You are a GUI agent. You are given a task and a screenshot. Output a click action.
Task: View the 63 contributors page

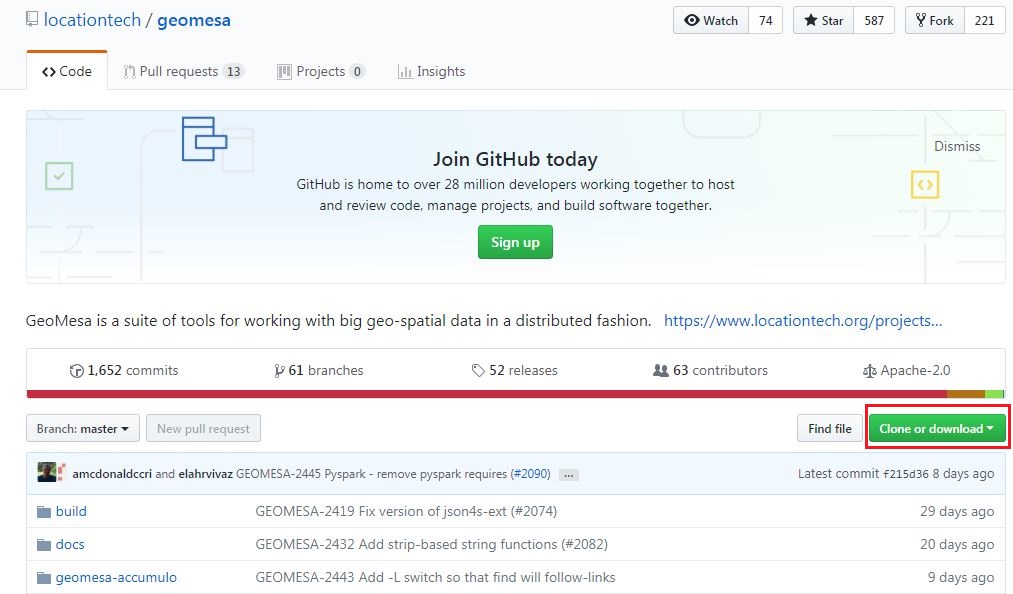tap(710, 370)
